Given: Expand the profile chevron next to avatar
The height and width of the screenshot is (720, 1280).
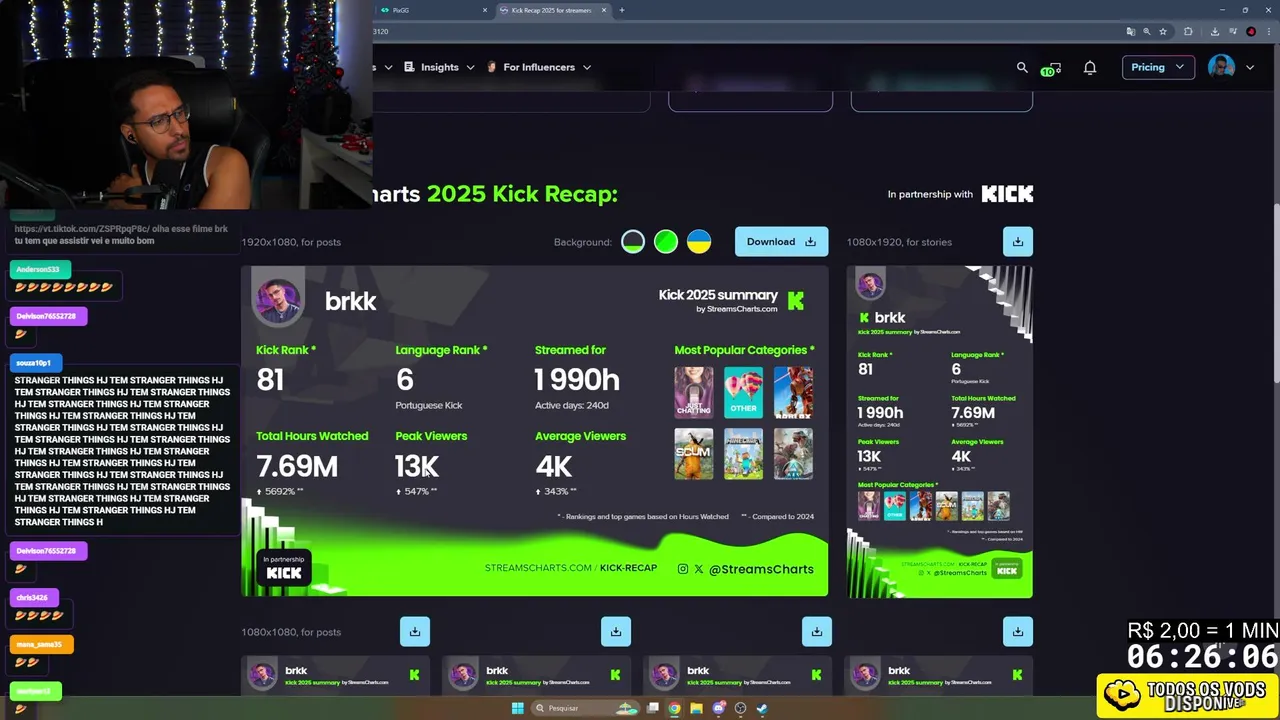Looking at the screenshot, I should 1249,67.
